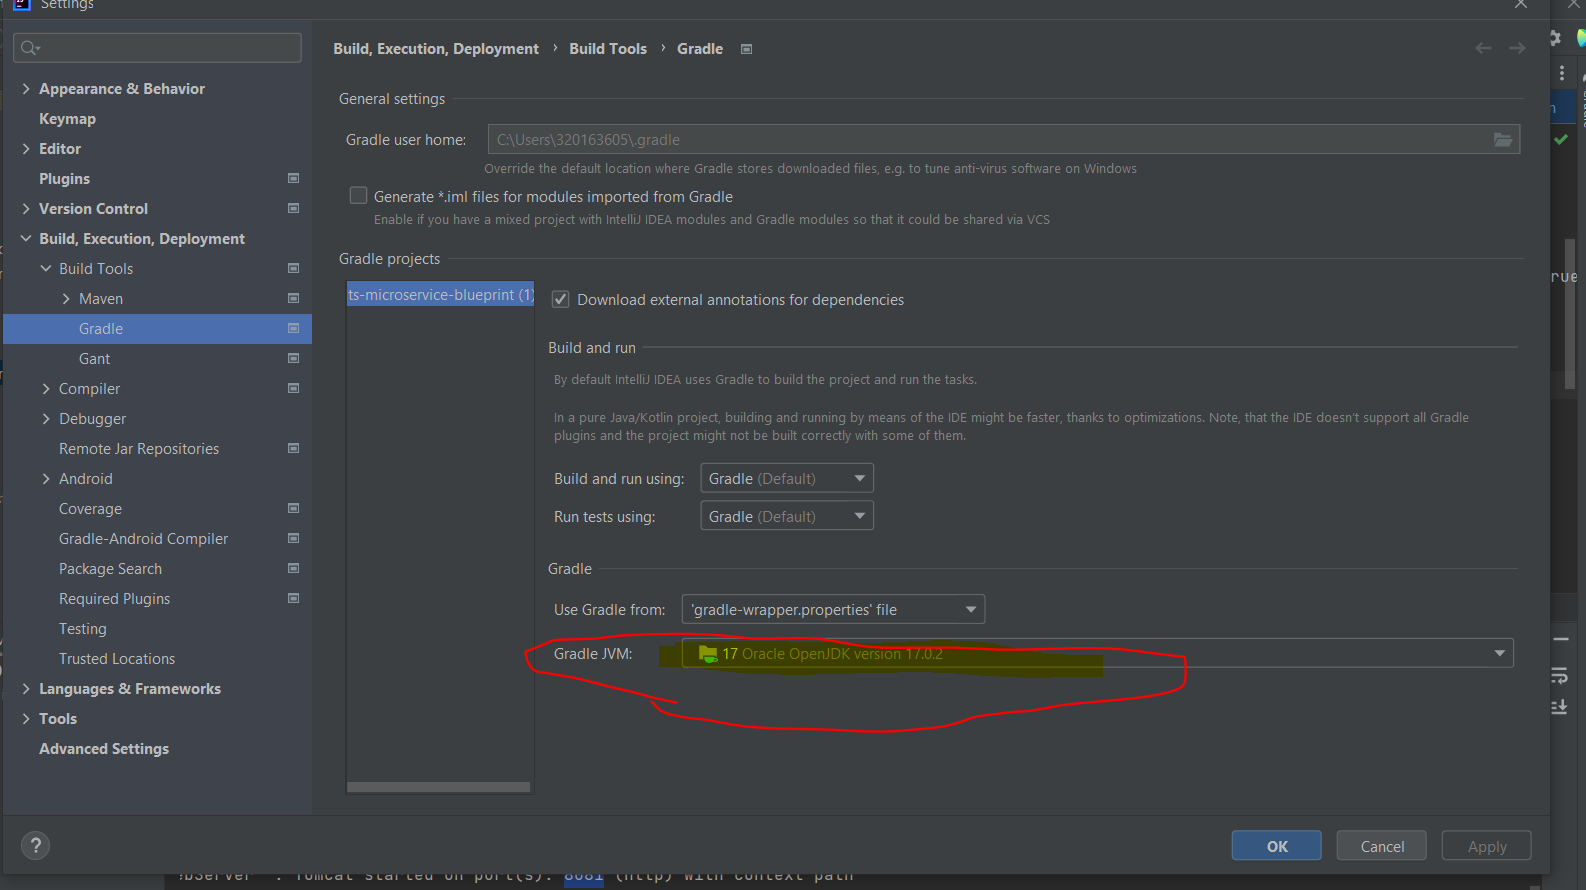Screen dimensions: 1586x890
Task: Click breadcrumb project icon after Gradle
Action: (746, 49)
